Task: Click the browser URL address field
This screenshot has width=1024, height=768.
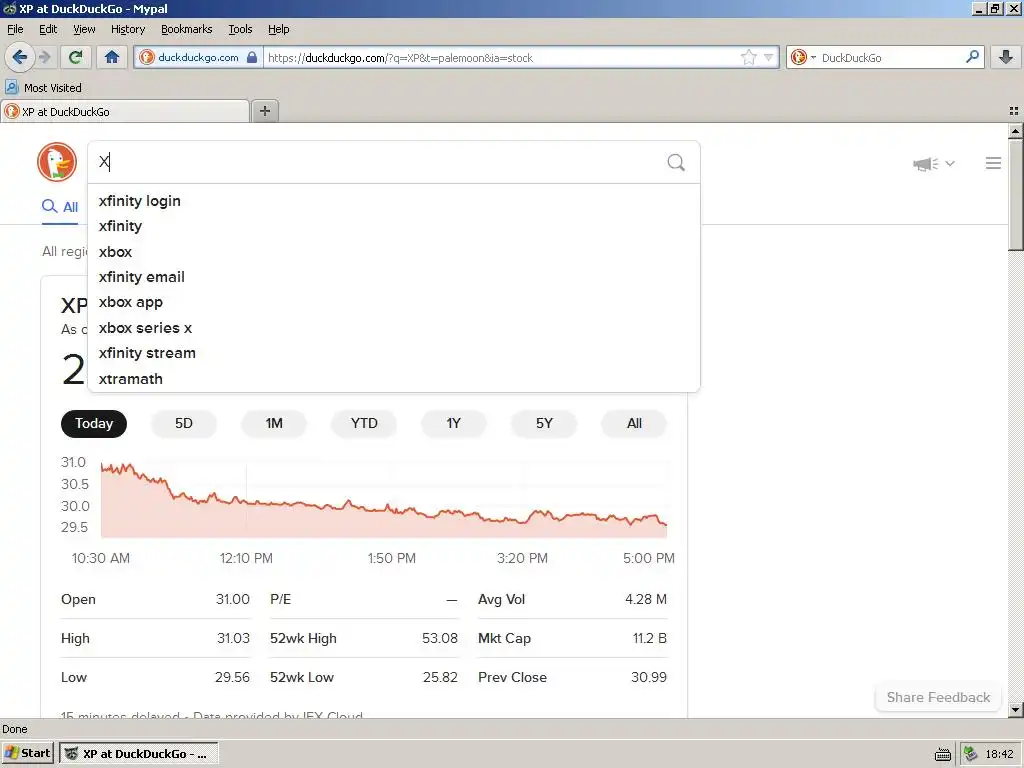Action: 502,57
